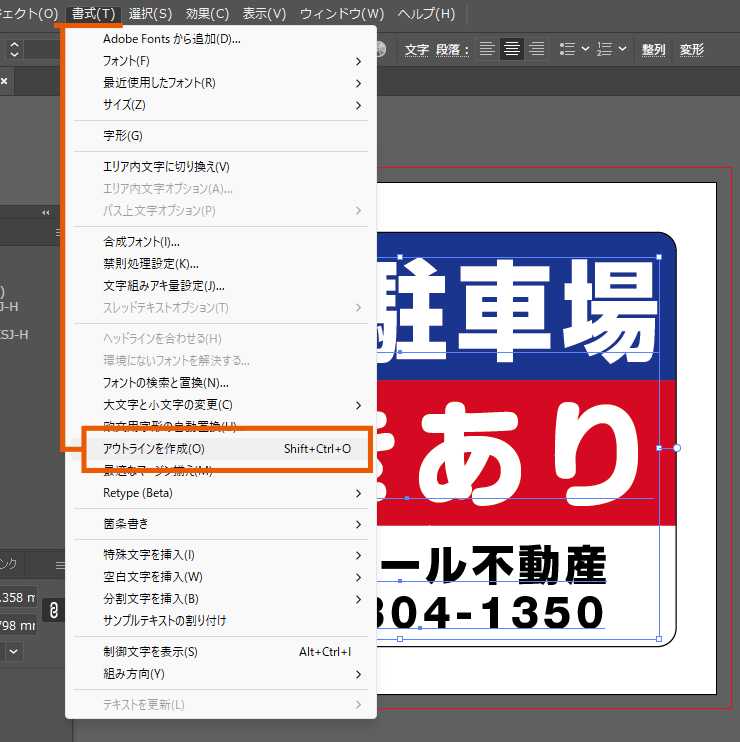Open the ヘルプ(H) menu

[x=426, y=14]
